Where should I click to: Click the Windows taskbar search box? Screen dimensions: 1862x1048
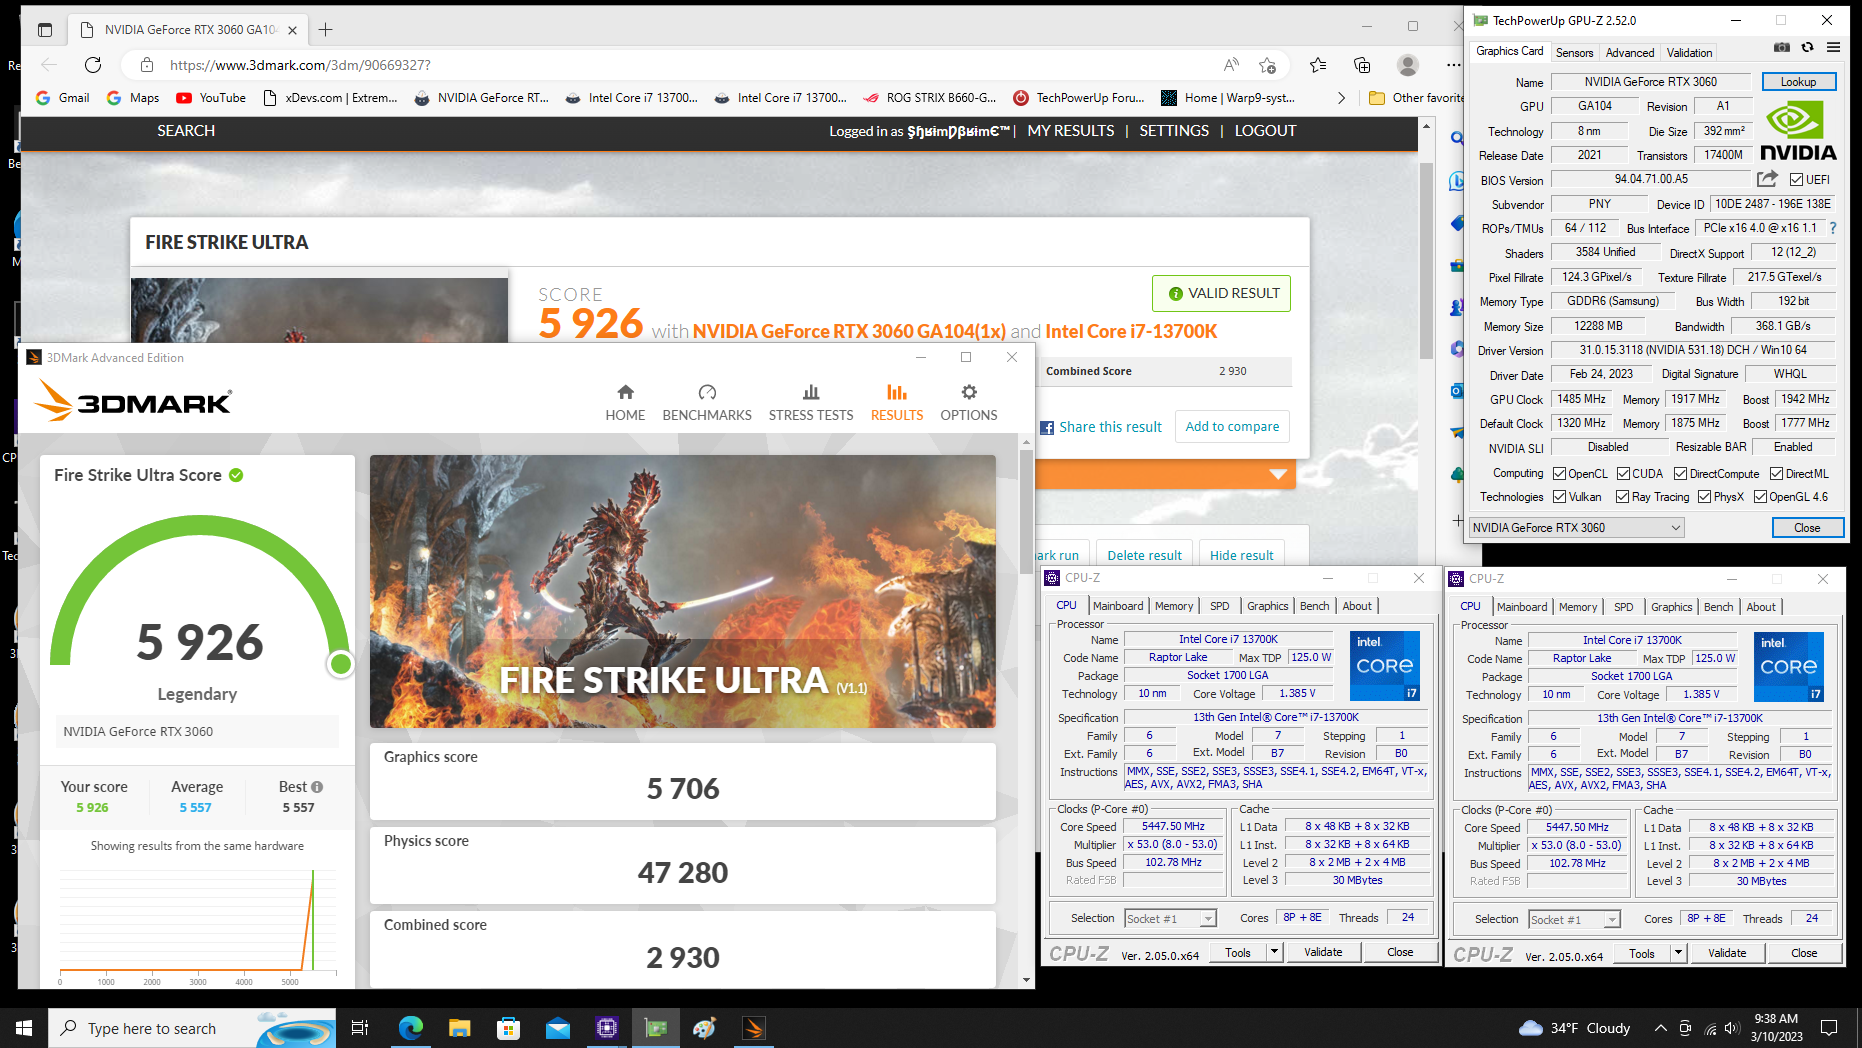192,1028
